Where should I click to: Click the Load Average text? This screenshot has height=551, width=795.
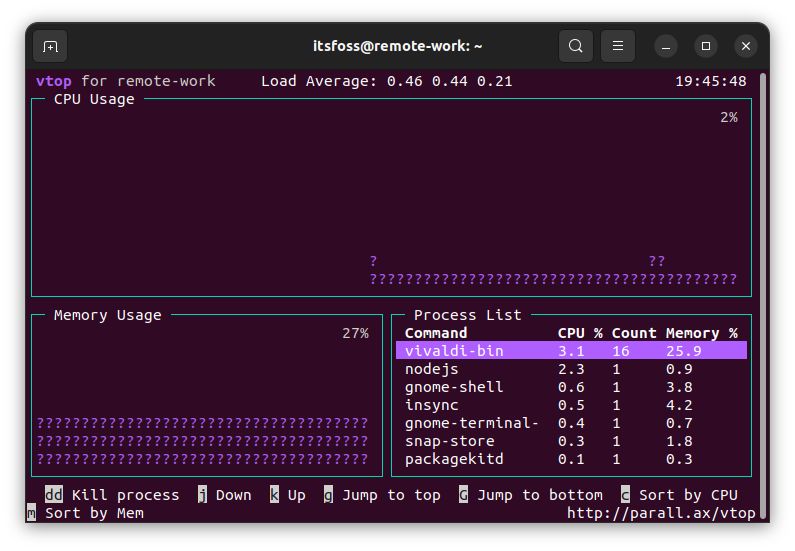387,81
